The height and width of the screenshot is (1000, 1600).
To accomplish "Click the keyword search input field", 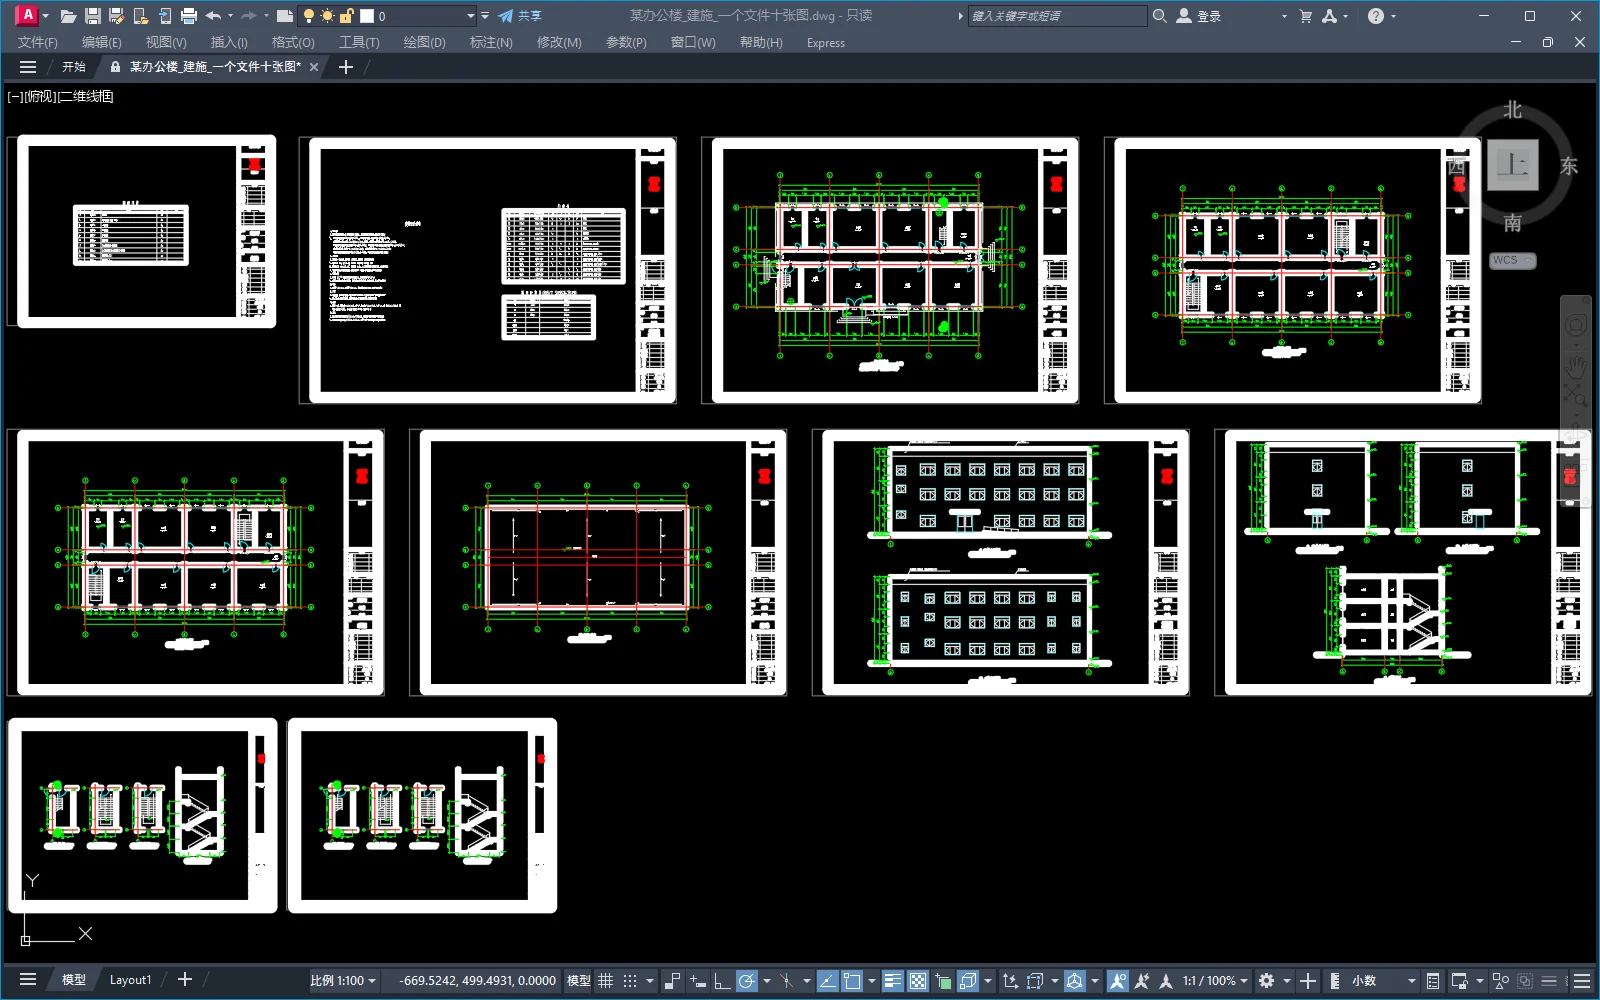I will [x=1057, y=16].
